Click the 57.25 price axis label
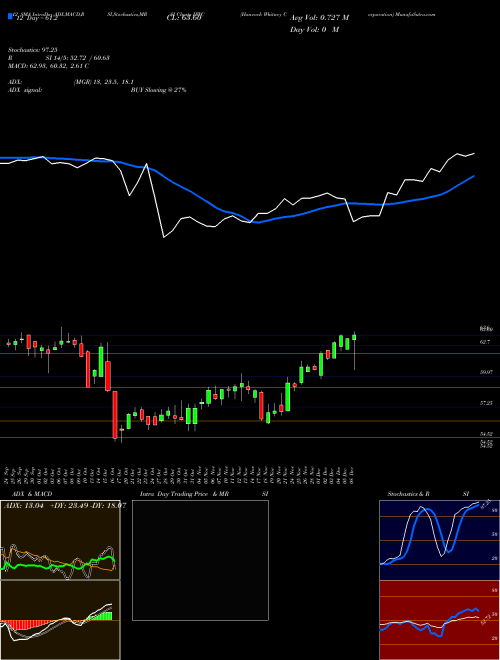Viewport: 500px width, 660px height. (x=486, y=403)
